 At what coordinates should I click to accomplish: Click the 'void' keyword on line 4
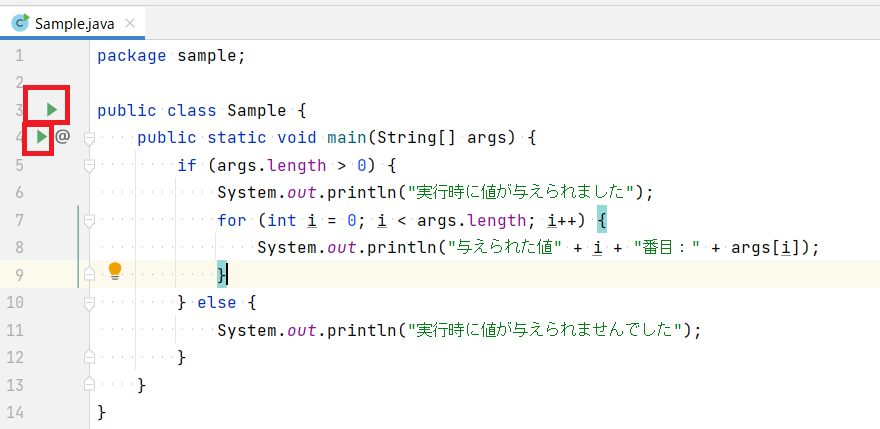297,138
